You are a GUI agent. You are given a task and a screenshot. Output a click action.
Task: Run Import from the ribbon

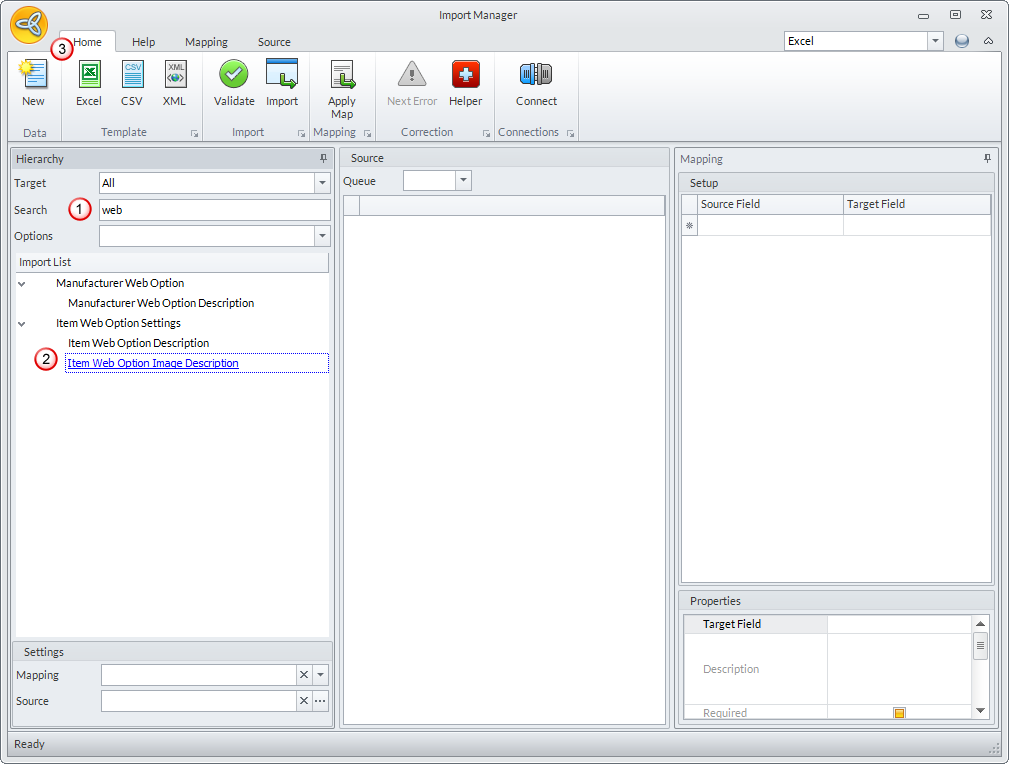282,76
